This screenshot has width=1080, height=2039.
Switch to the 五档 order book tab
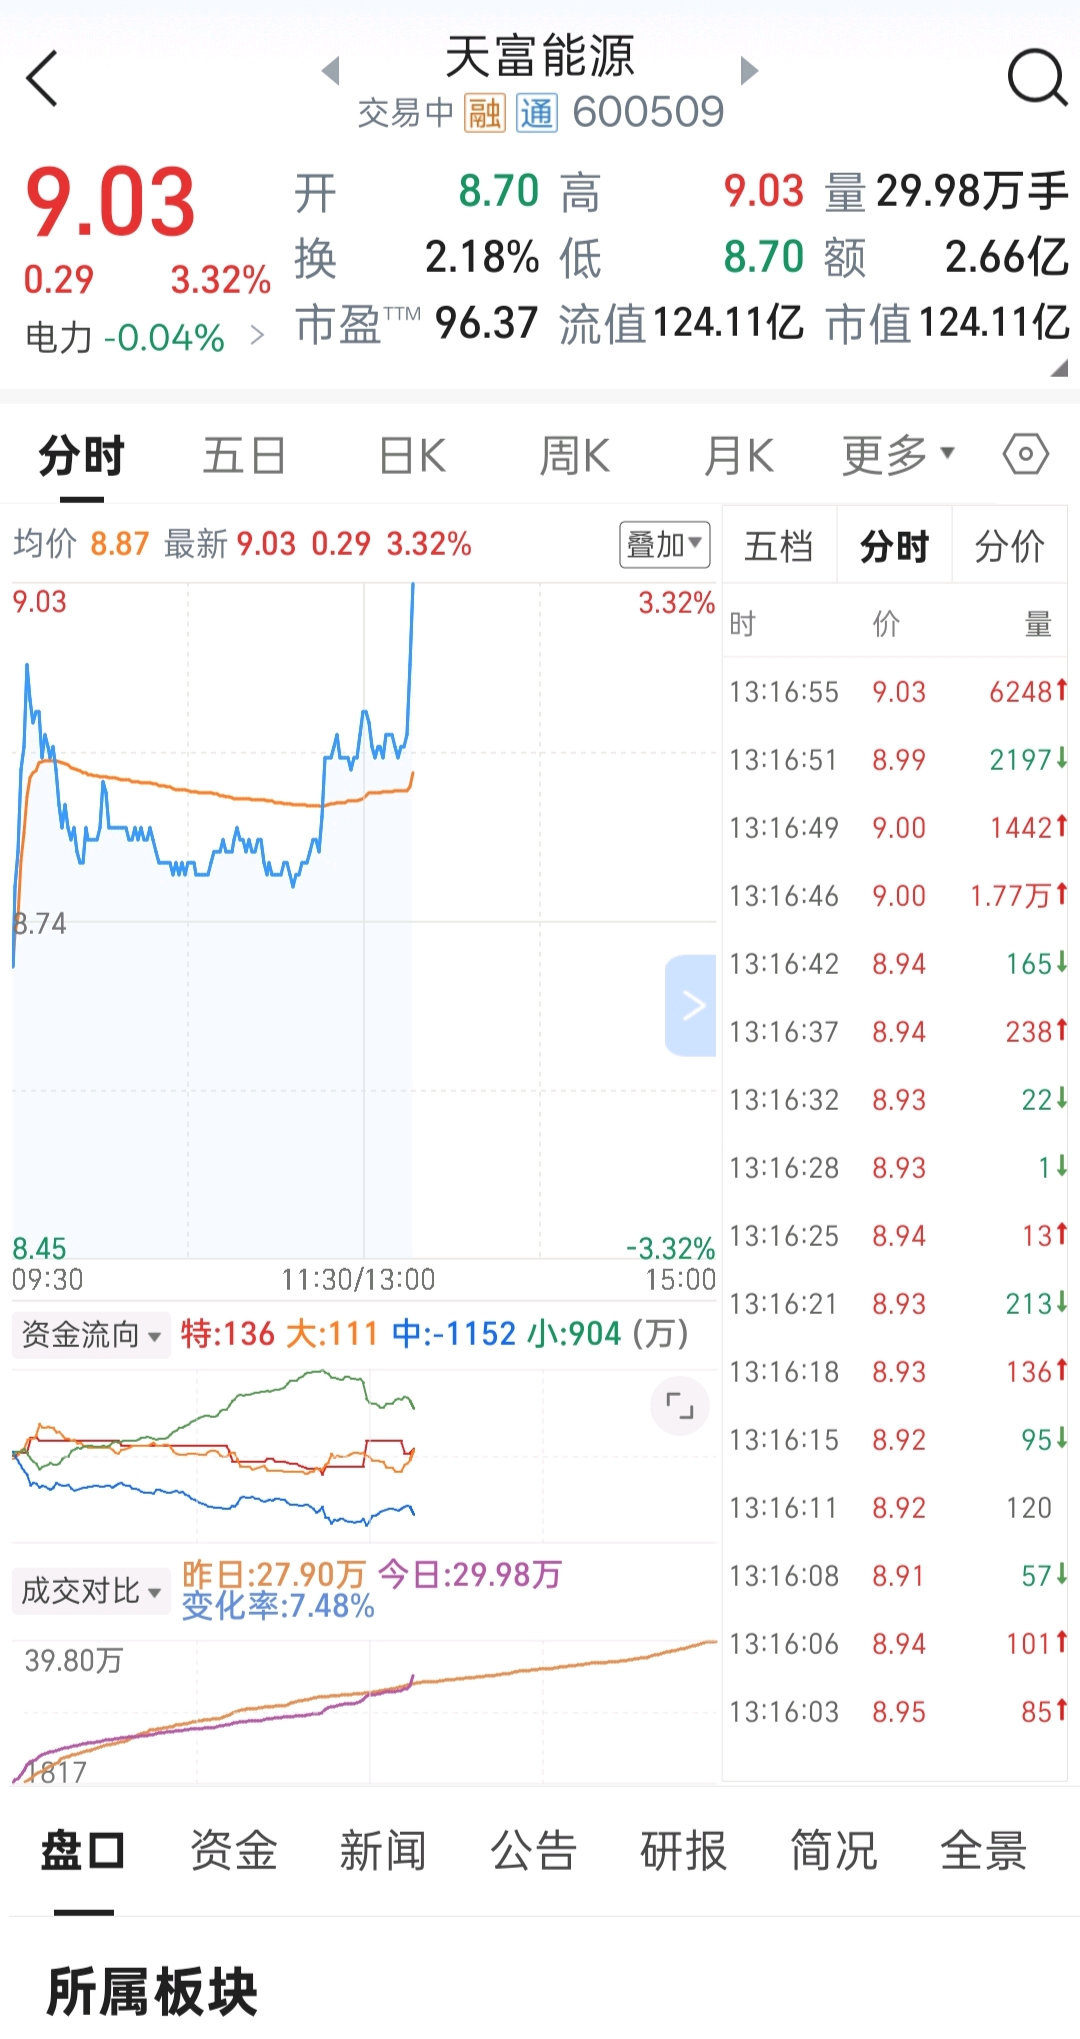click(x=779, y=546)
